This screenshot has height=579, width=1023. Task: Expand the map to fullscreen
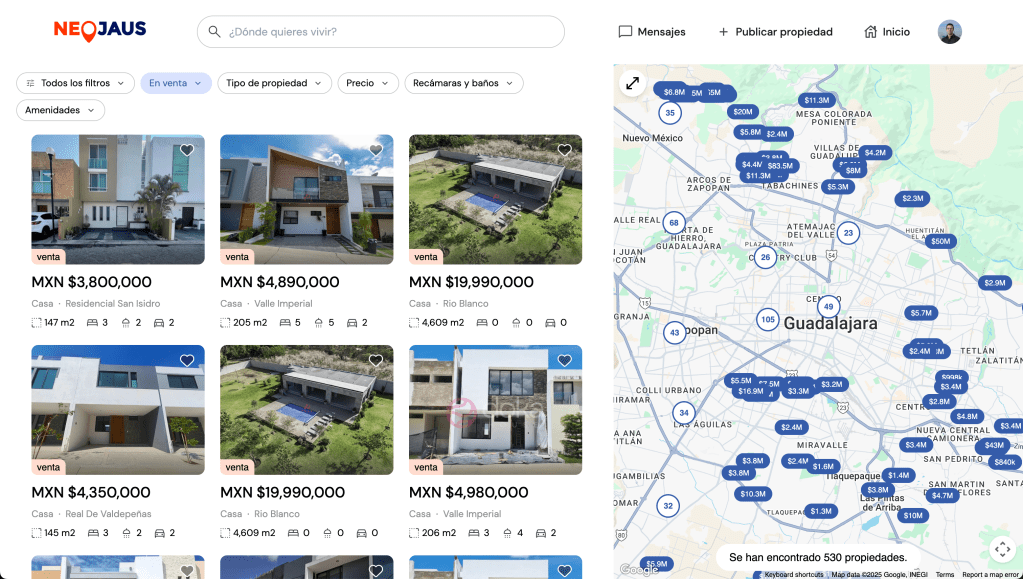pos(632,84)
